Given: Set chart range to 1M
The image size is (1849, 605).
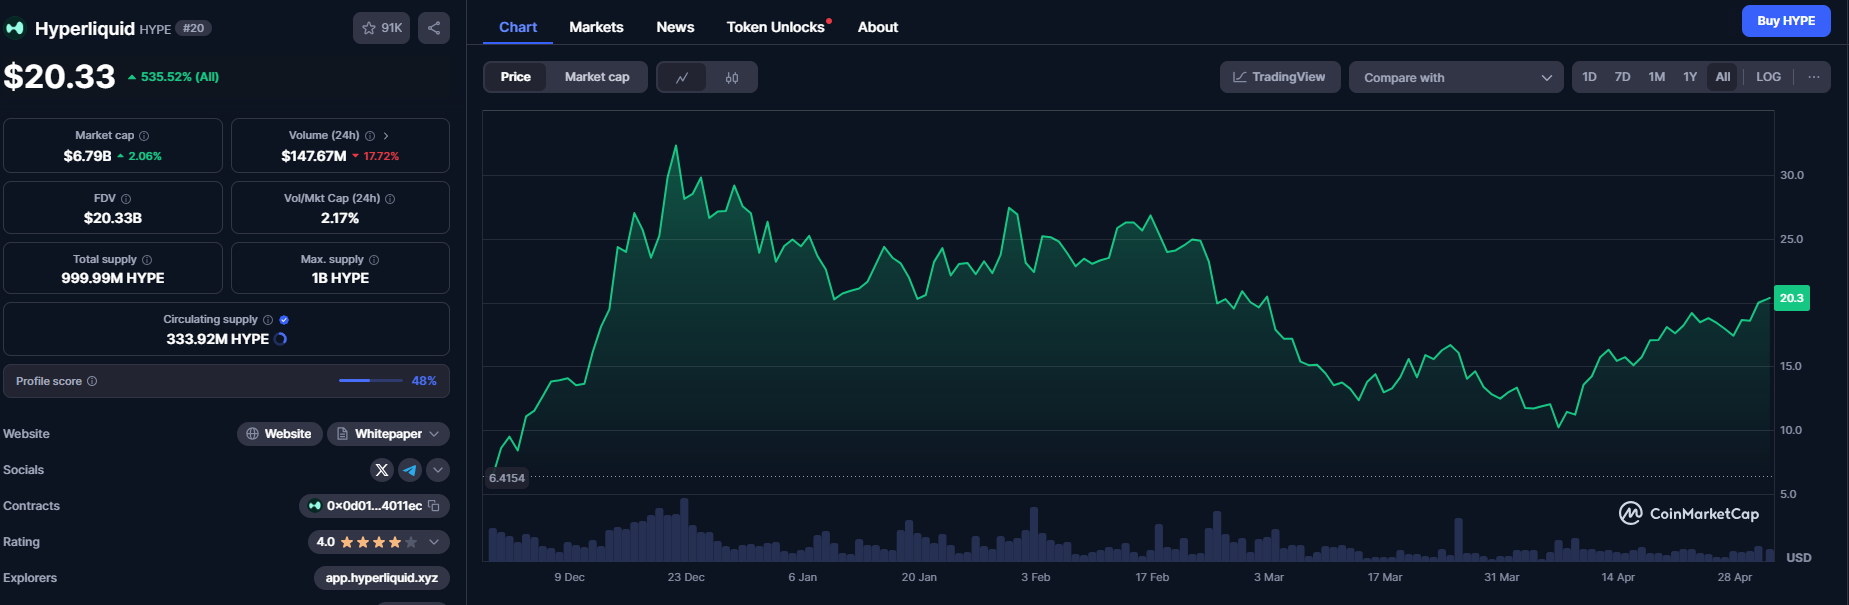Looking at the screenshot, I should (x=1657, y=77).
